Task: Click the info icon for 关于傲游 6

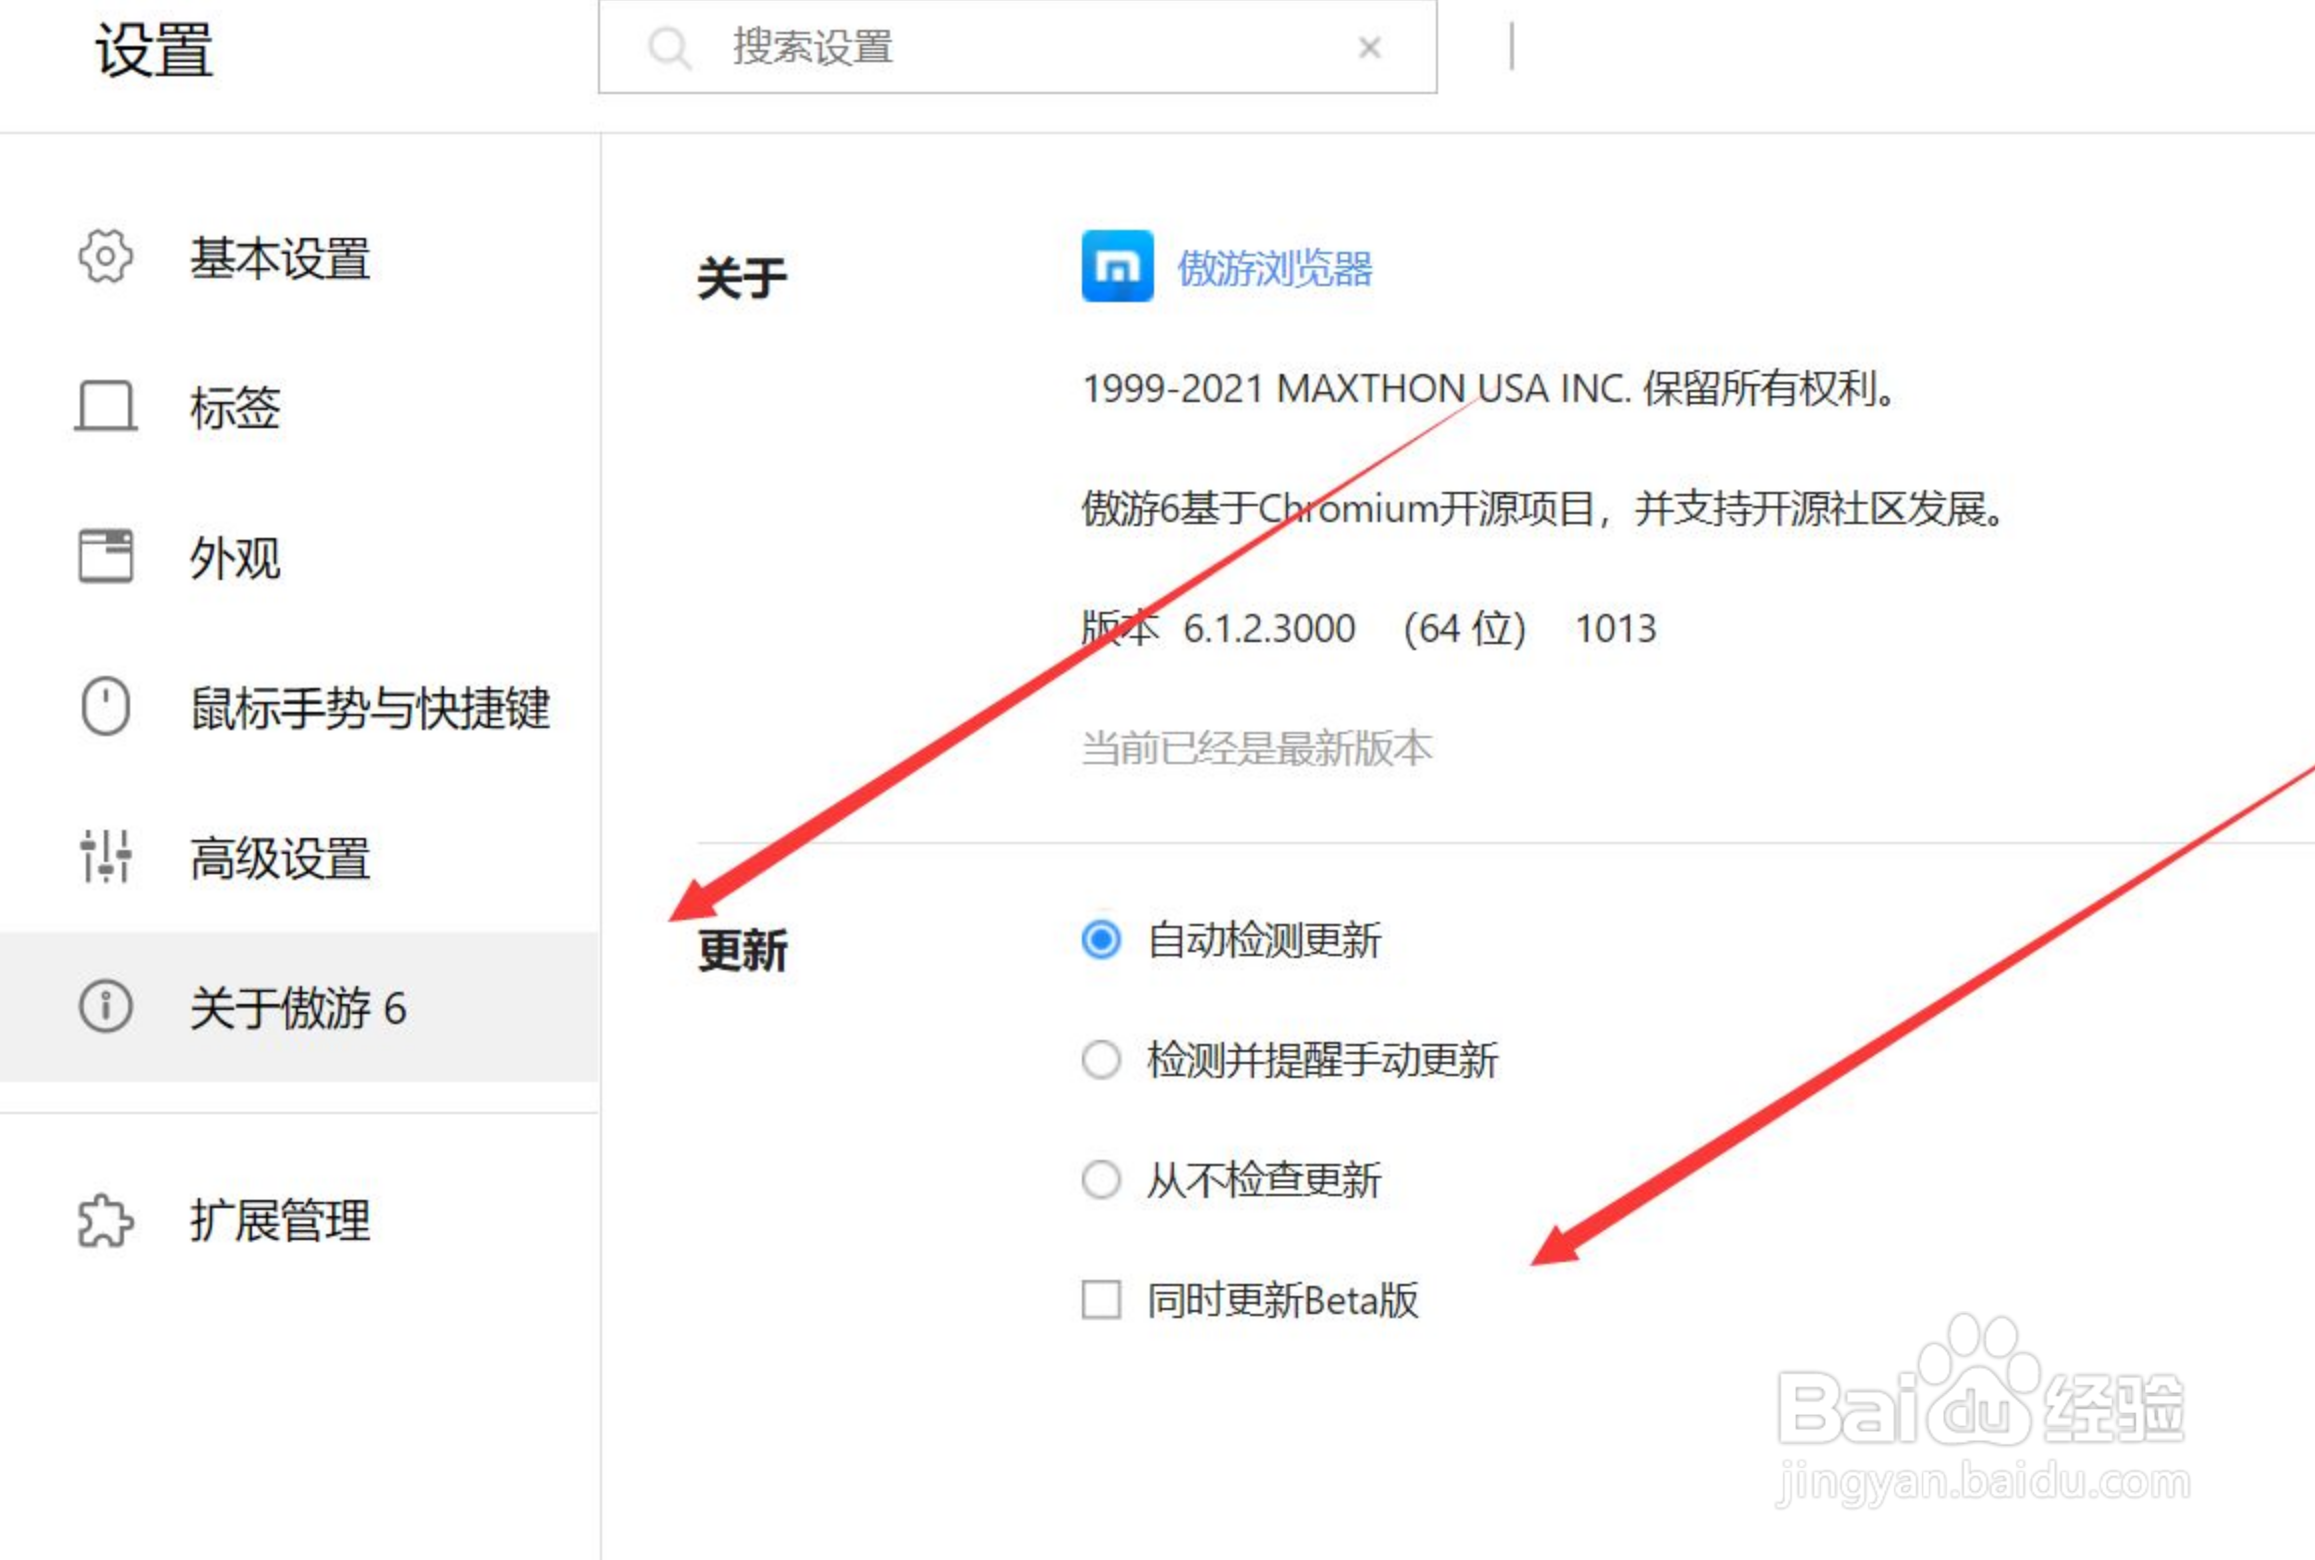Action: point(105,1006)
